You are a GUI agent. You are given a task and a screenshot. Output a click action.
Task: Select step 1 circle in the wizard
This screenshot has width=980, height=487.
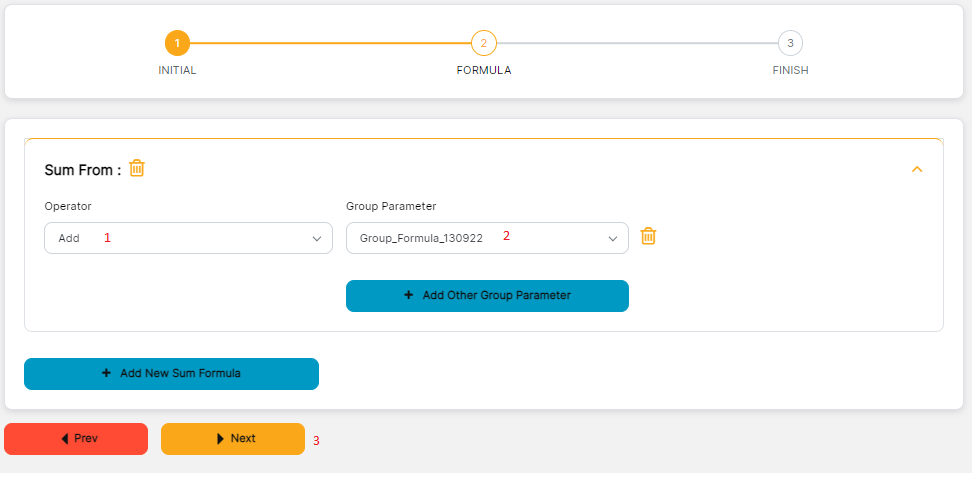point(177,43)
